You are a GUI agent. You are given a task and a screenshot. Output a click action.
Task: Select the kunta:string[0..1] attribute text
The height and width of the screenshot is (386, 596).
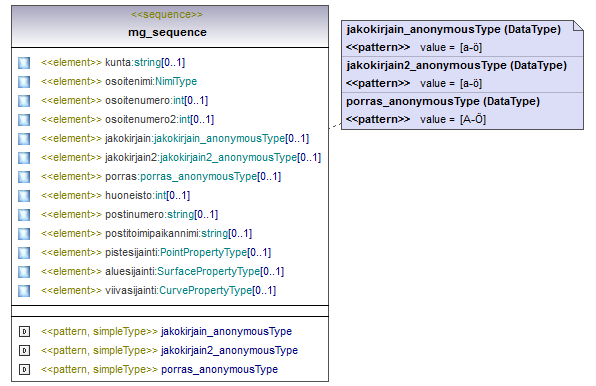[x=145, y=62]
